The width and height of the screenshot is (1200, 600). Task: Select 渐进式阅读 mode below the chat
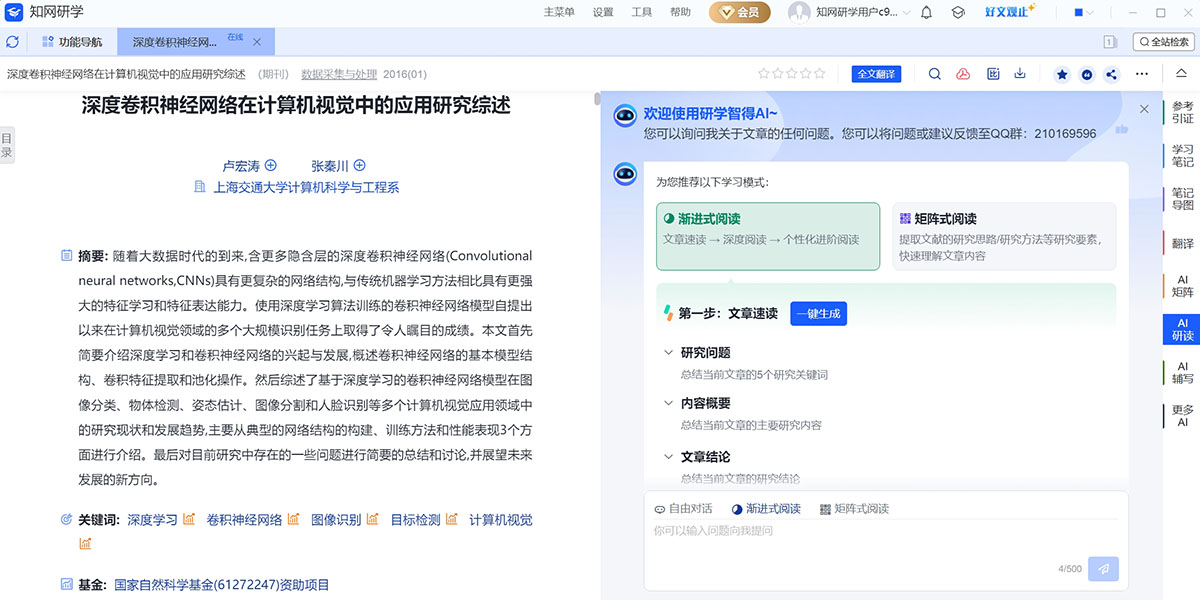coord(766,509)
